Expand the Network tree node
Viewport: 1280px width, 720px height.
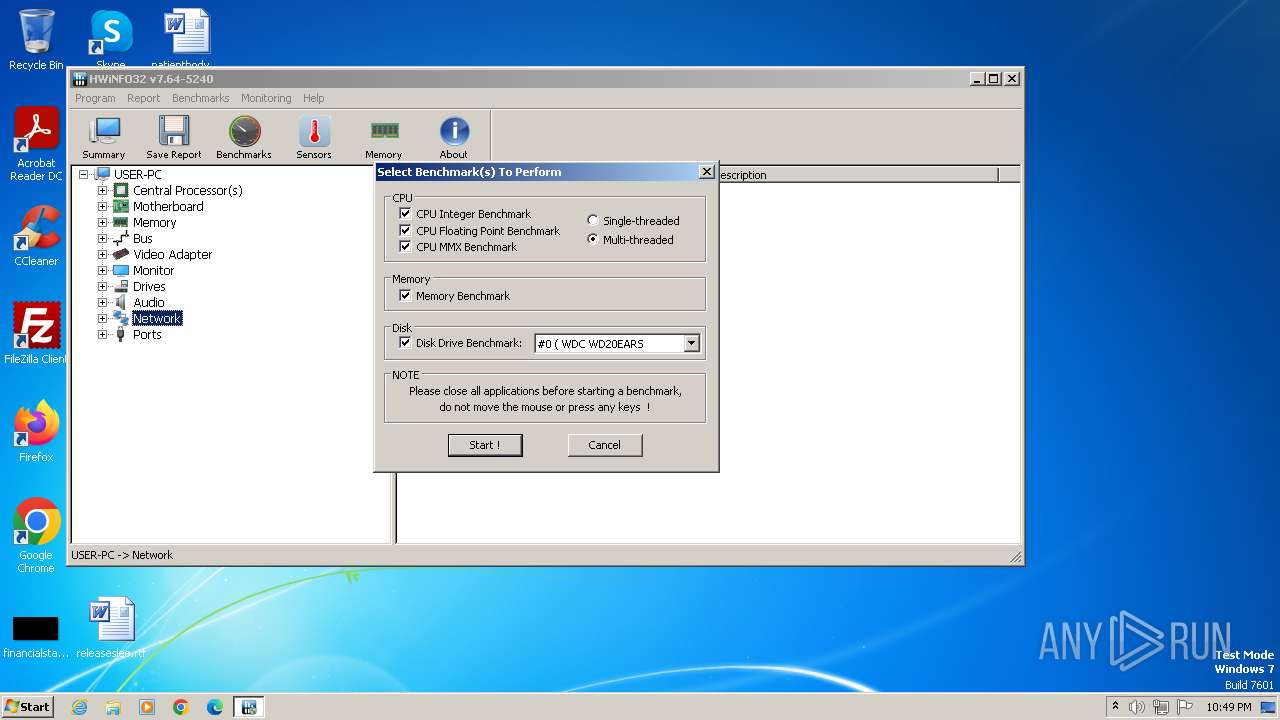coord(102,318)
